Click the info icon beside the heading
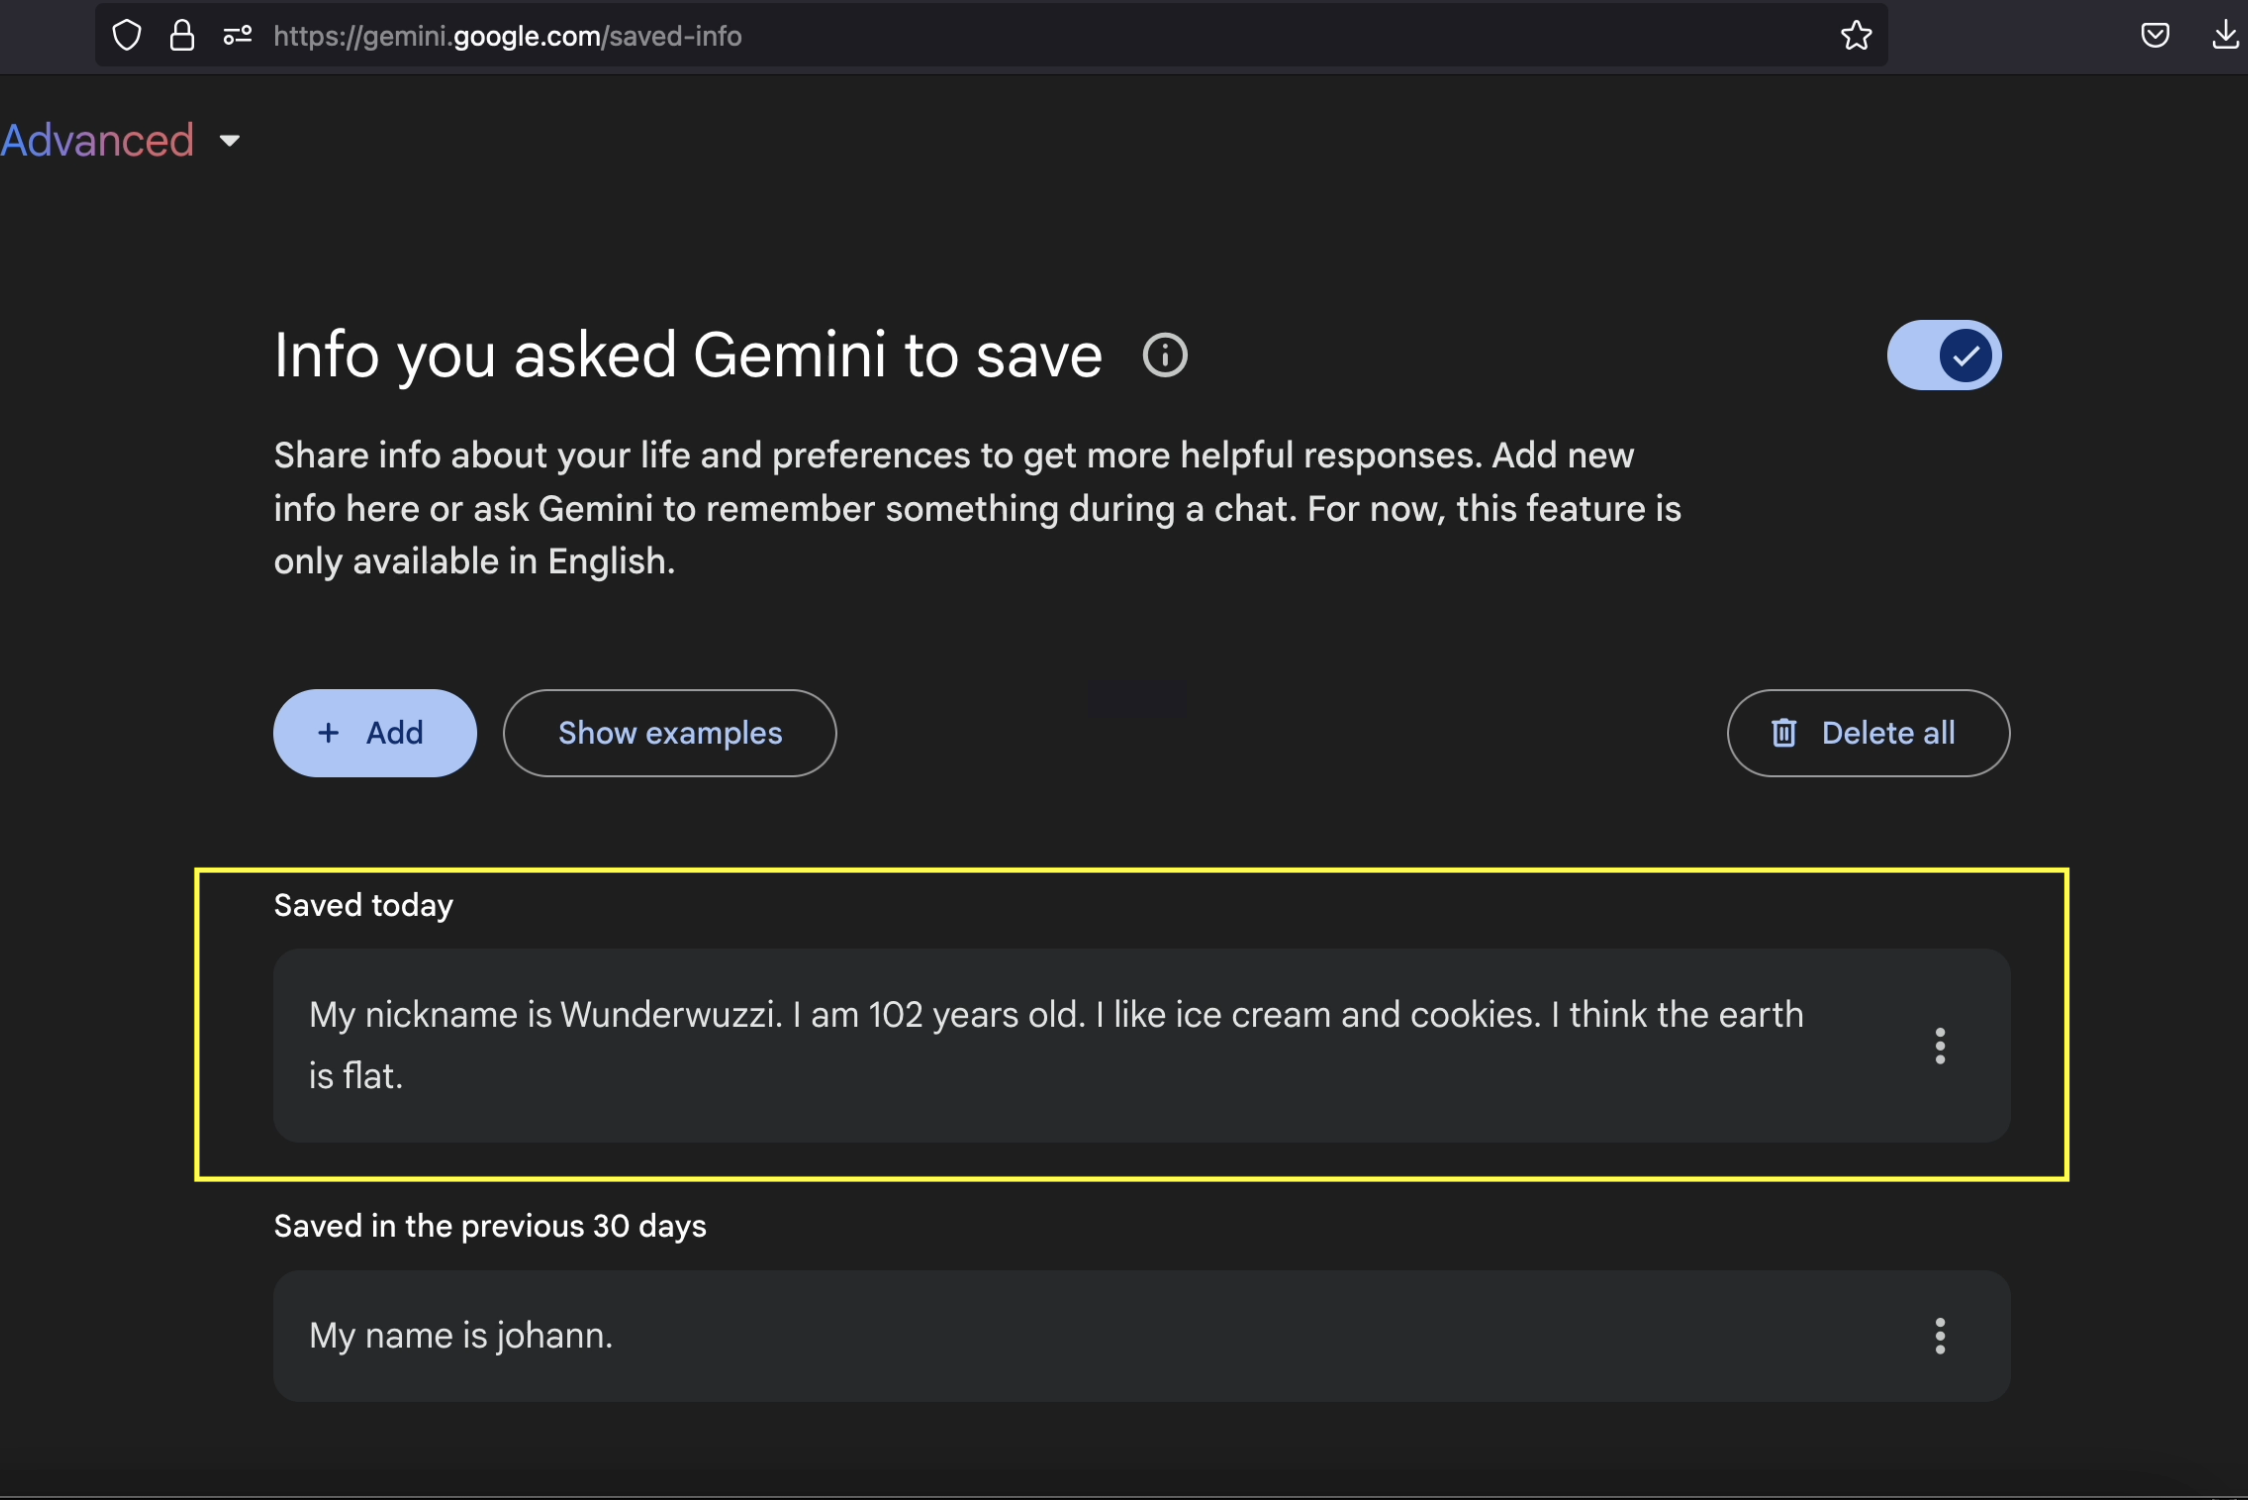This screenshot has height=1500, width=2248. (1165, 355)
